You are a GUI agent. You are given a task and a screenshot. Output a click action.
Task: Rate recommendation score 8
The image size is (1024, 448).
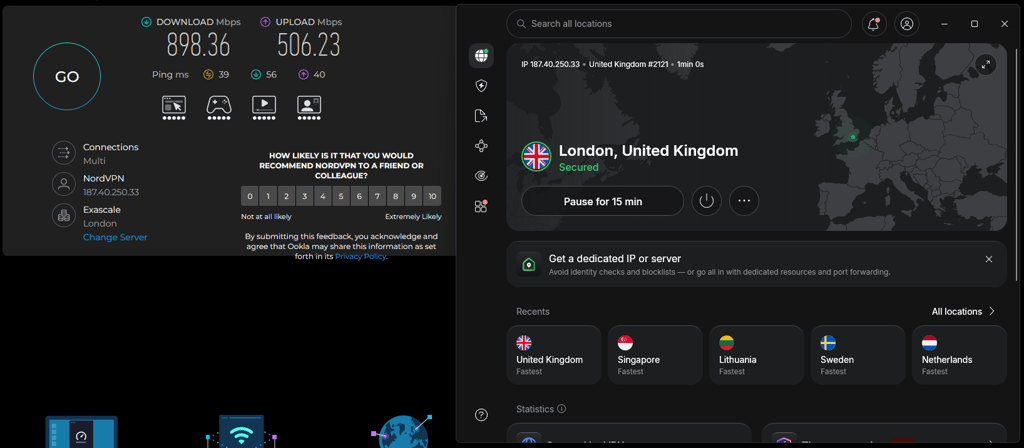[396, 196]
